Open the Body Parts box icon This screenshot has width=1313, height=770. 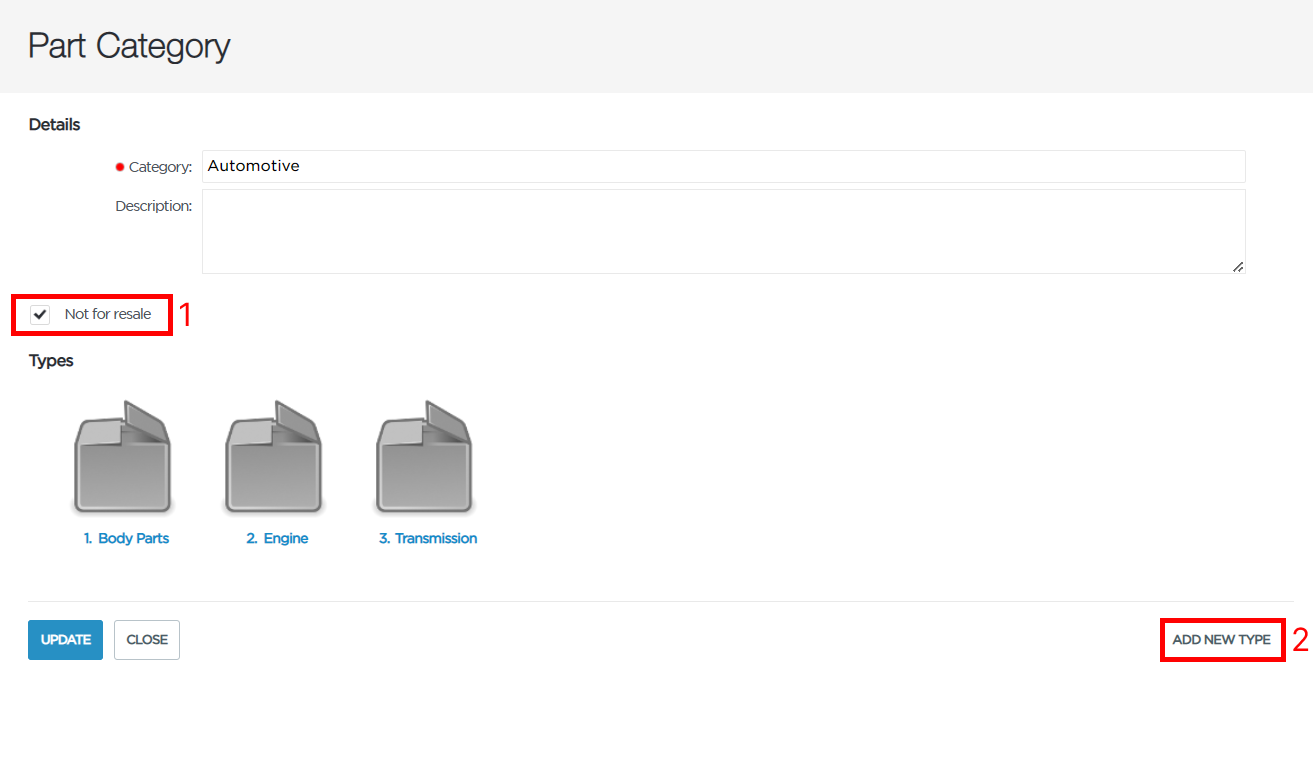click(122, 458)
